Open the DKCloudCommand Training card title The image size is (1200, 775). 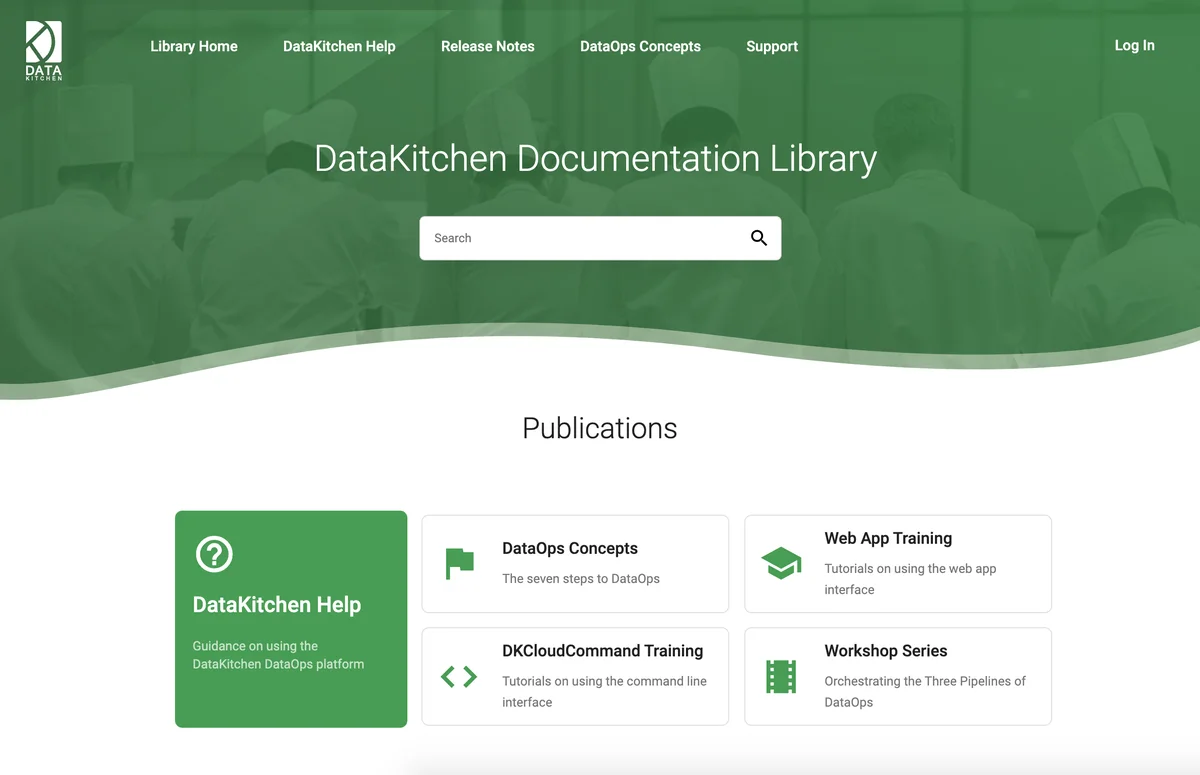click(x=602, y=651)
